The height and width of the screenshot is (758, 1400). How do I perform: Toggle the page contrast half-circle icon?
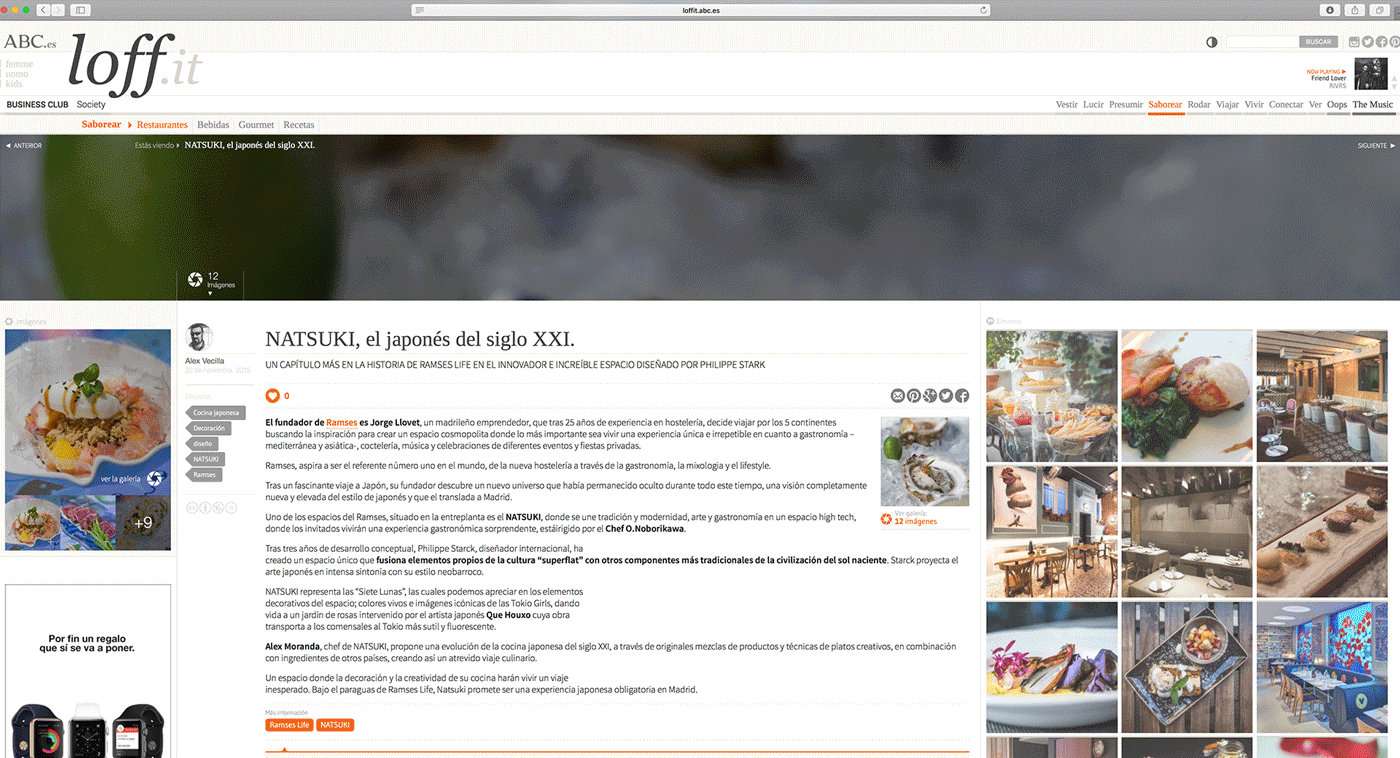[1212, 42]
